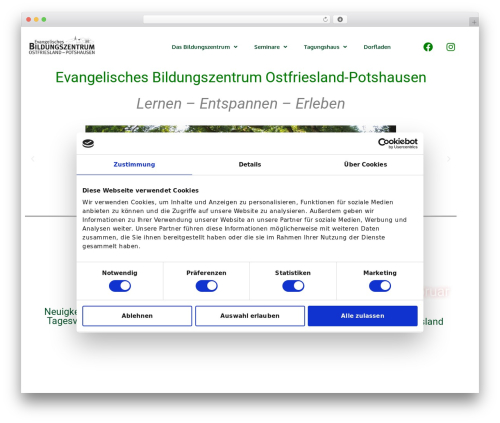Switch to the Zustimmung tab
The image size is (500, 423).
point(134,165)
